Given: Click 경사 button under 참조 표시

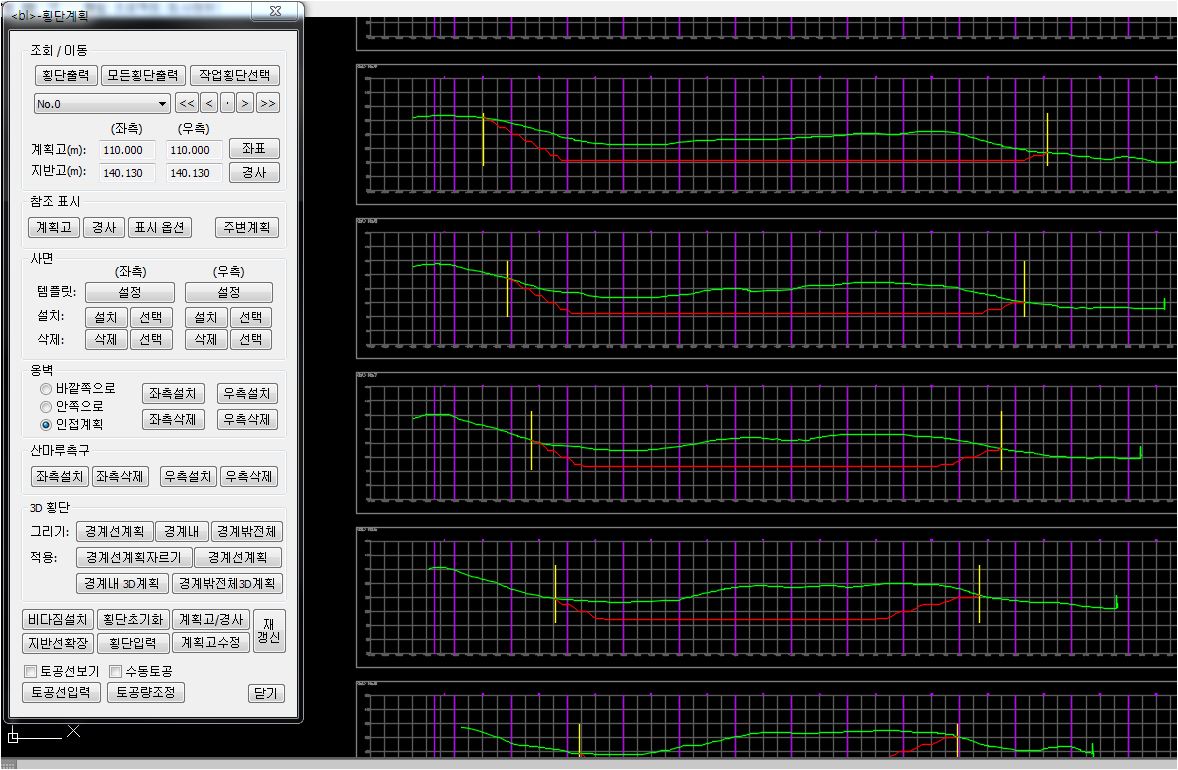Looking at the screenshot, I should pos(104,227).
